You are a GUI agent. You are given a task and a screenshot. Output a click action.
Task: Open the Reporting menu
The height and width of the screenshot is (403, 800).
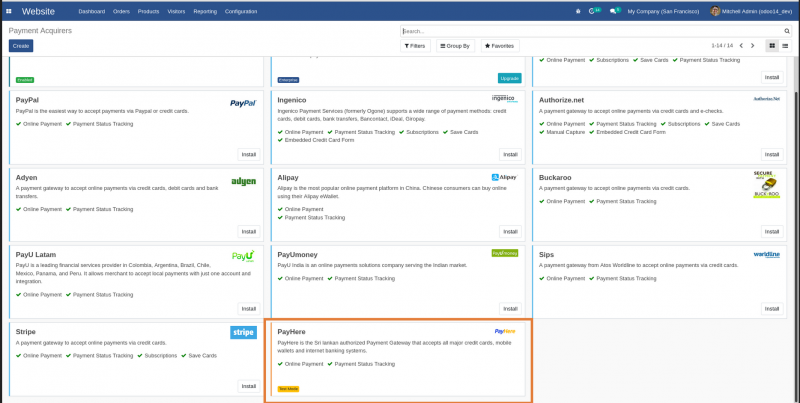point(205,11)
